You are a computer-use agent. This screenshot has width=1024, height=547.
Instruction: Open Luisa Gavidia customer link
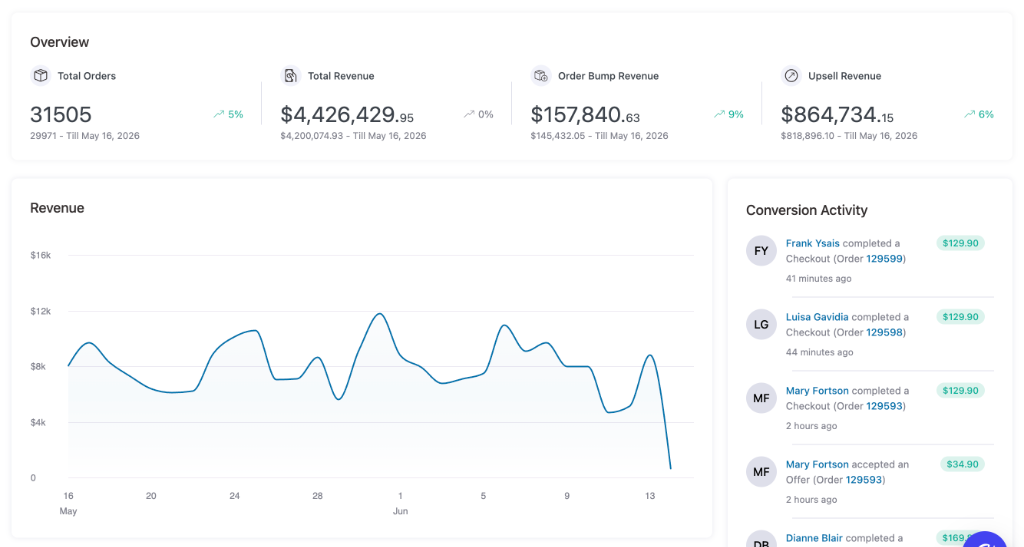point(817,317)
